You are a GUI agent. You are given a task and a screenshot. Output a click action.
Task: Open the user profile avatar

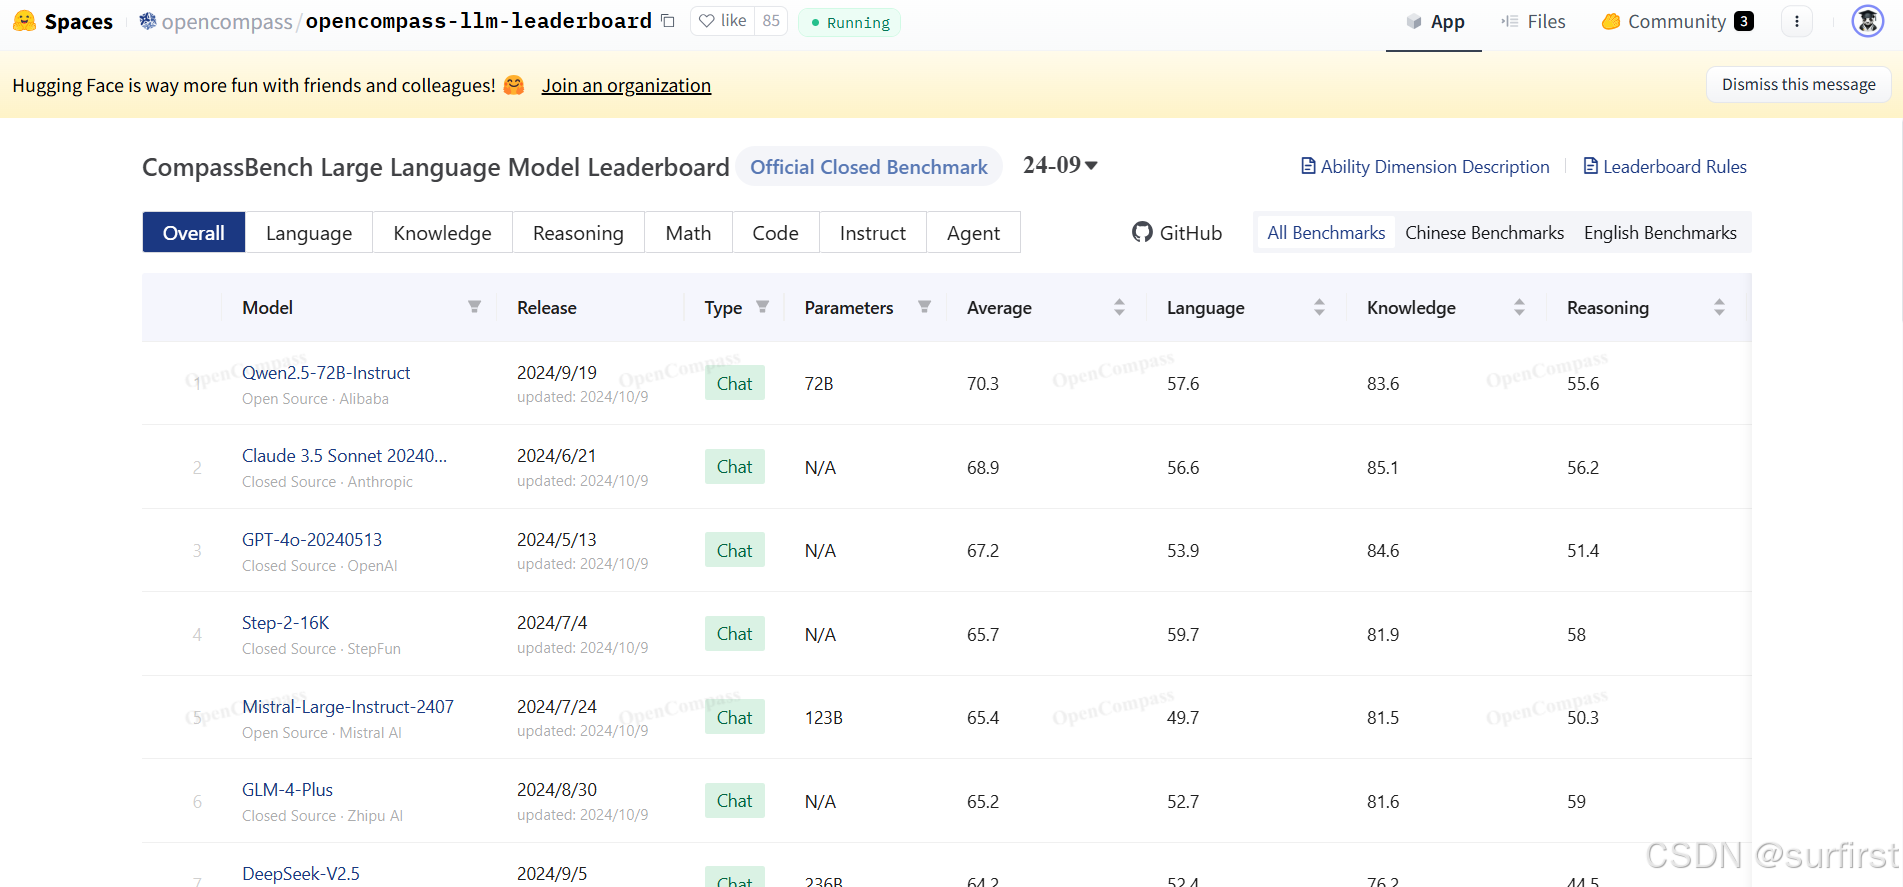1868,21
